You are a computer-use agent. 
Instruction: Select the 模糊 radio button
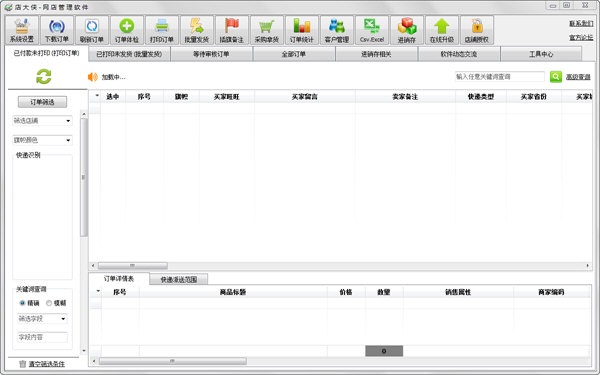(x=49, y=303)
